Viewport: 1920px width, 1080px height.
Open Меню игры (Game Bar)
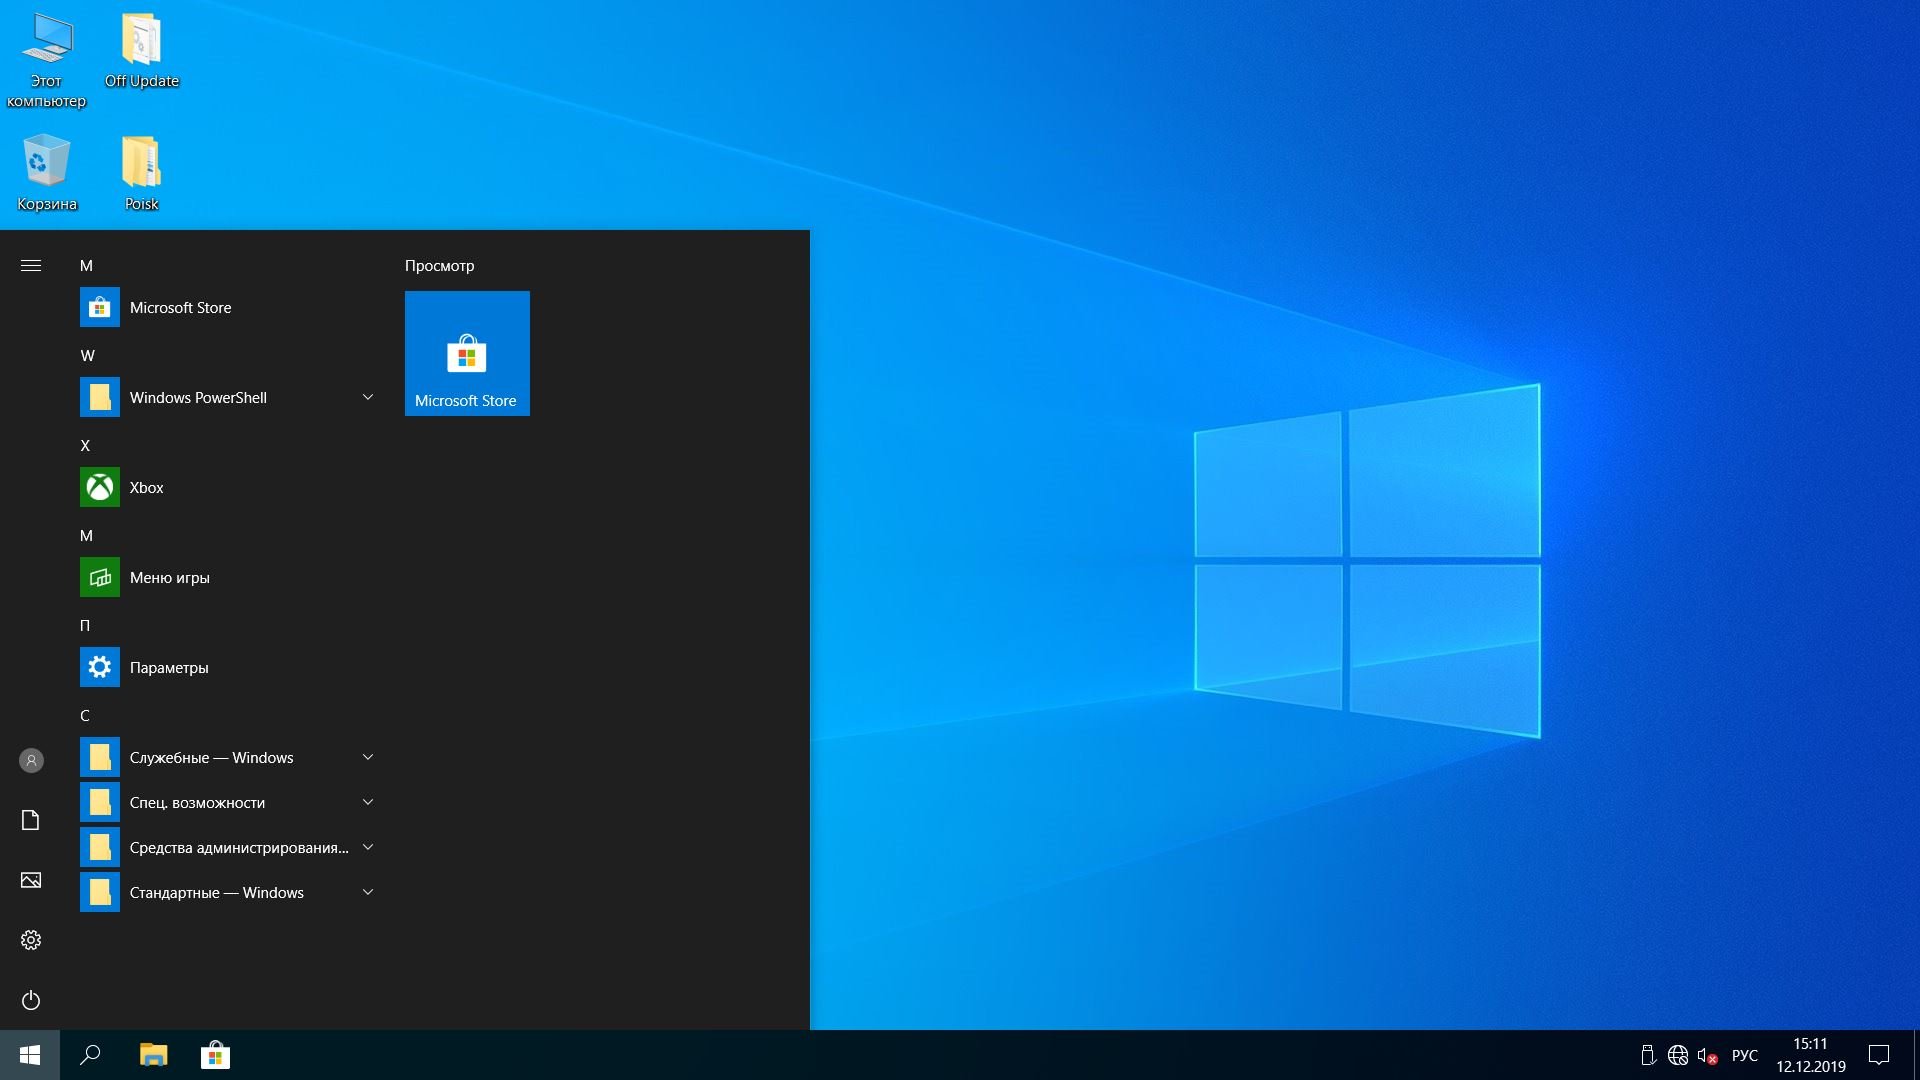(169, 576)
